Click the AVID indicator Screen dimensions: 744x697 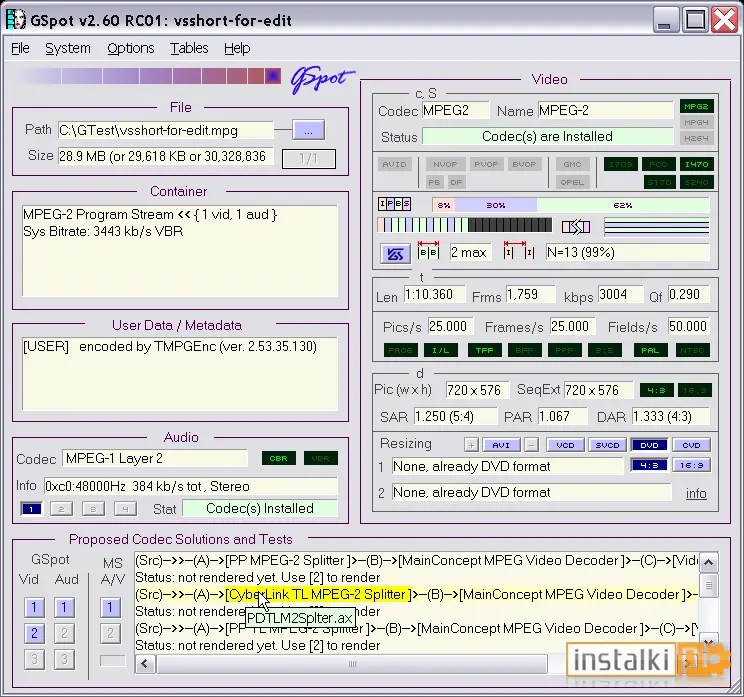[394, 164]
